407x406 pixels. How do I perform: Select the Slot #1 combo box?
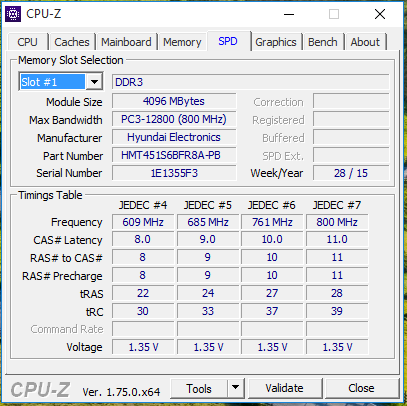point(61,82)
